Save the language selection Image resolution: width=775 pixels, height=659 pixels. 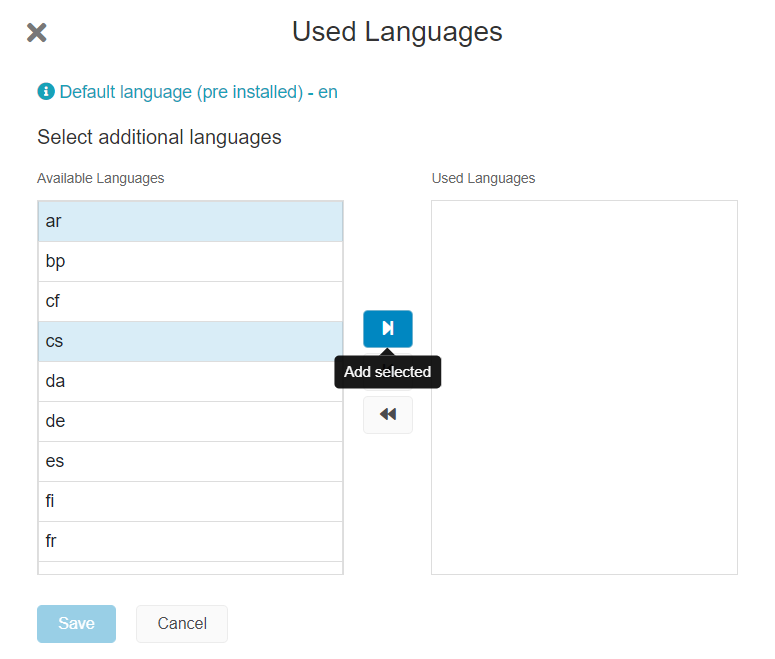point(77,624)
